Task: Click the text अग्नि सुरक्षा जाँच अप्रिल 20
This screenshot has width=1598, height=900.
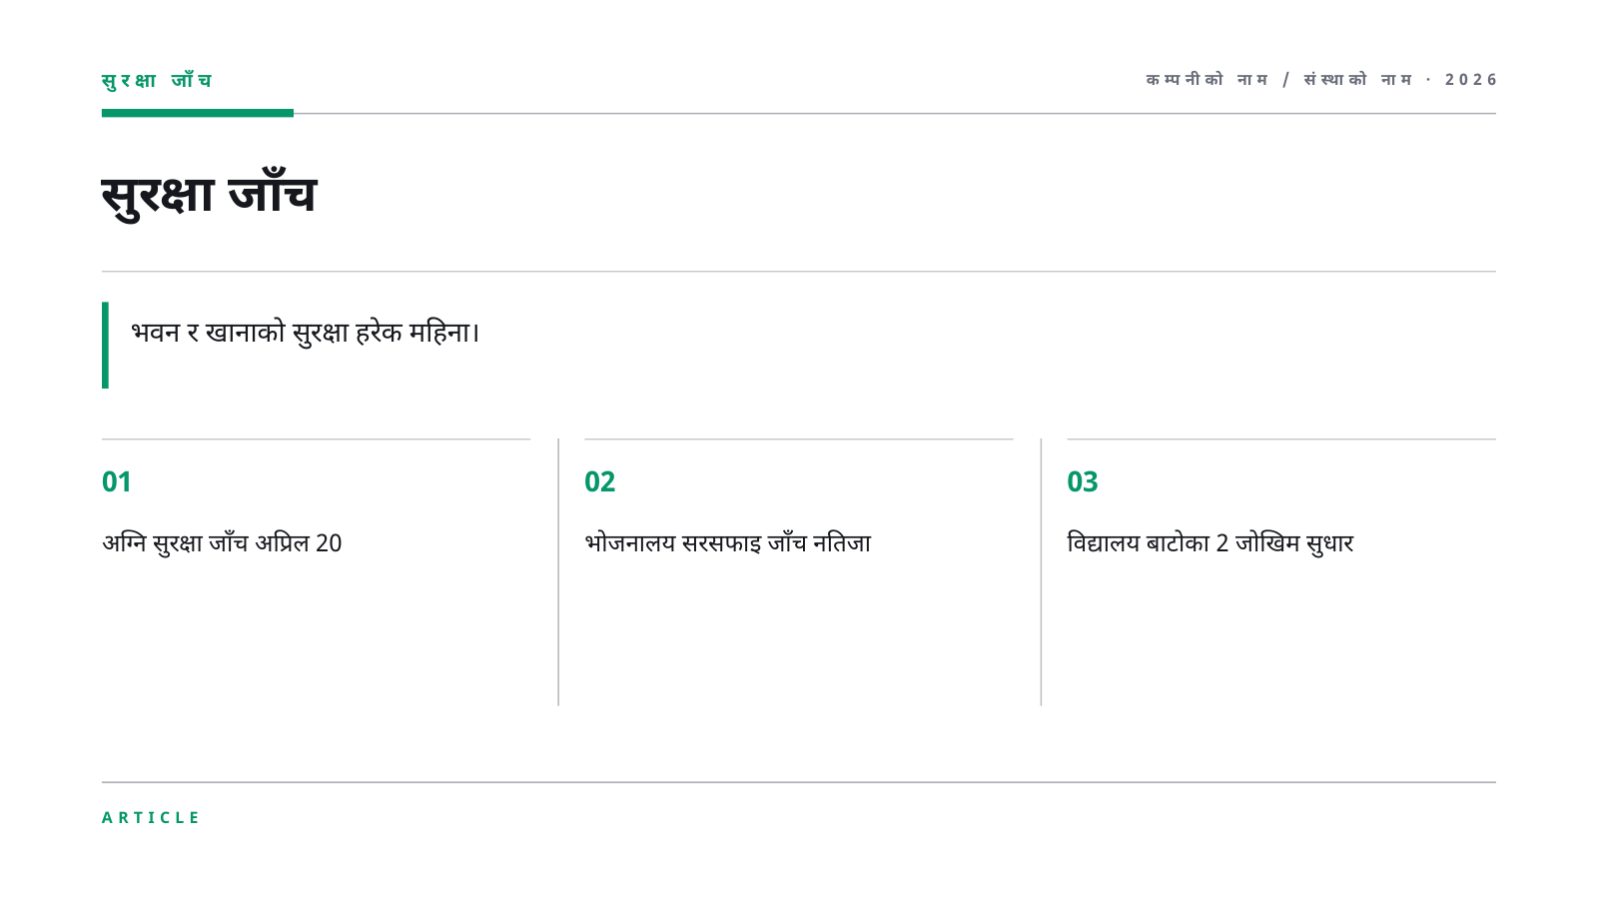Action: [222, 543]
